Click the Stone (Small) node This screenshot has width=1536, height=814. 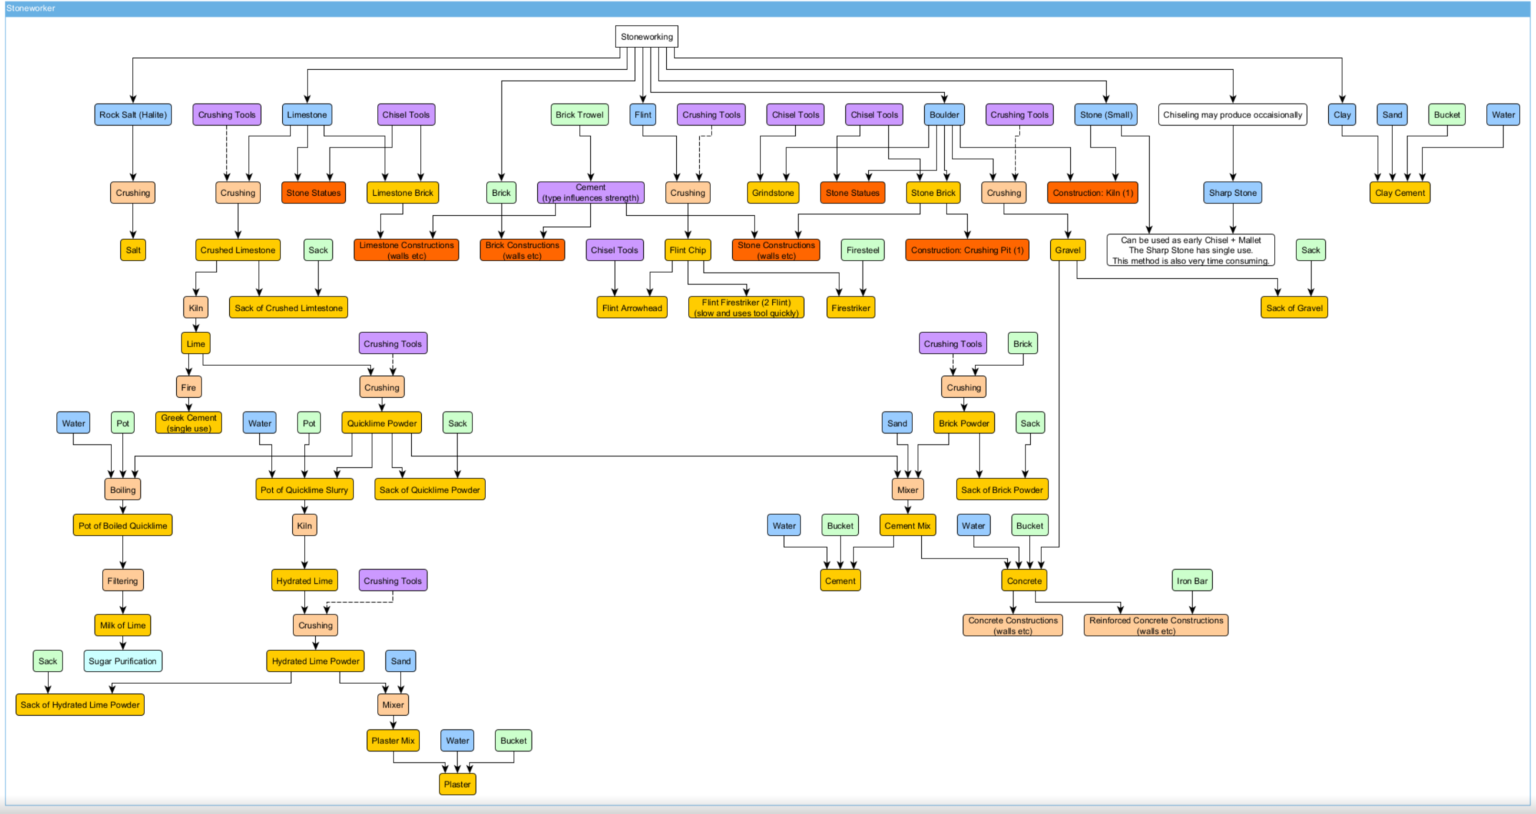pos(1106,115)
